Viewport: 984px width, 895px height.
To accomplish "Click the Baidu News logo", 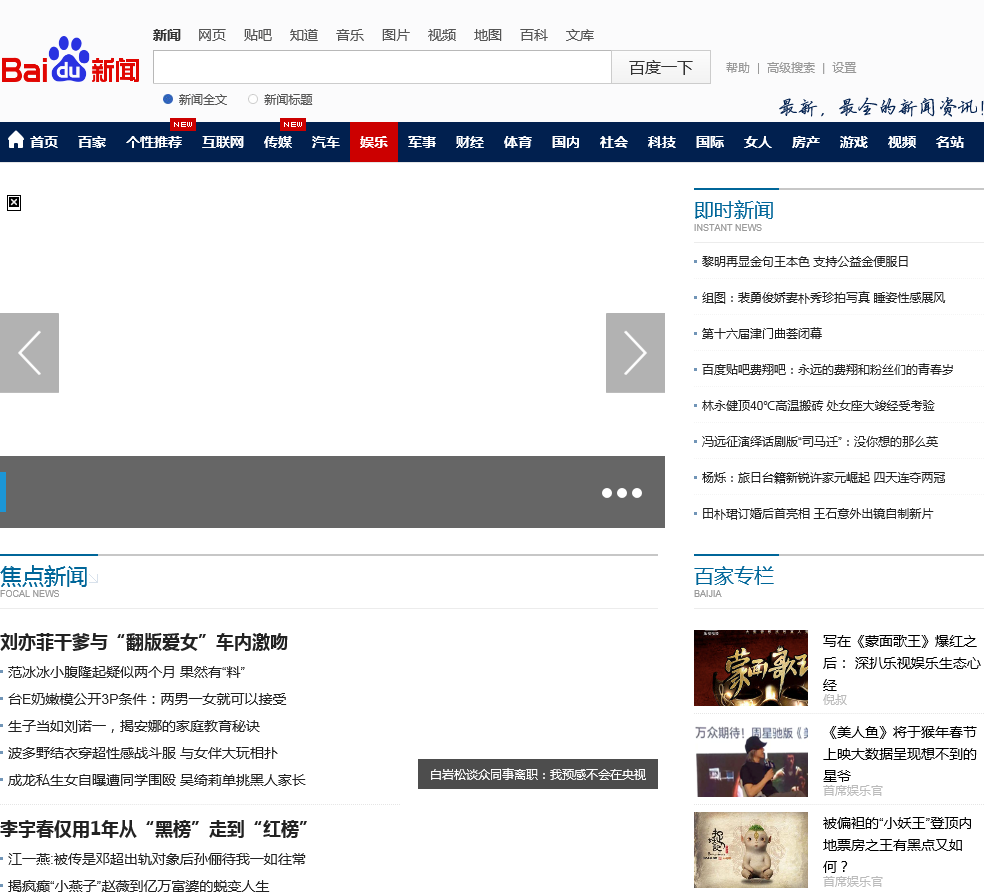I will [x=70, y=61].
